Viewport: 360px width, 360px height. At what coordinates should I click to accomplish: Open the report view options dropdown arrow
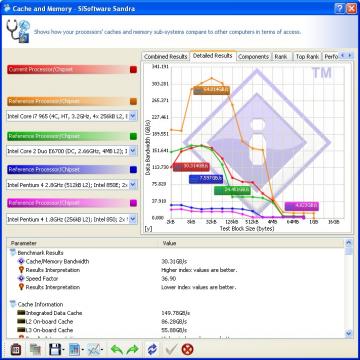[x=82, y=350]
